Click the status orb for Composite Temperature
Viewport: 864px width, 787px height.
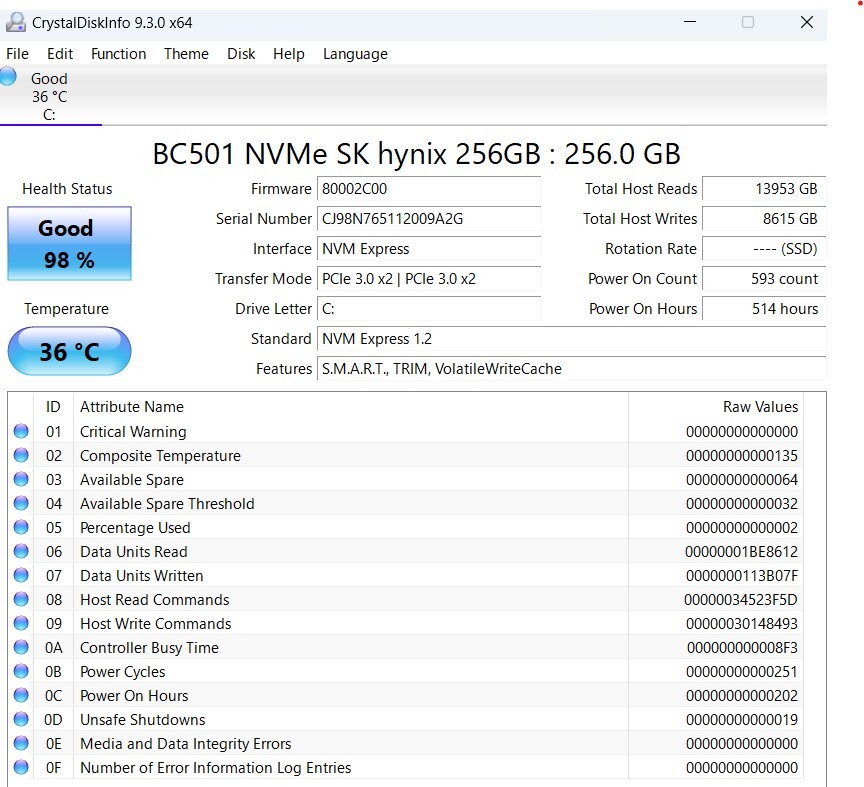21,456
